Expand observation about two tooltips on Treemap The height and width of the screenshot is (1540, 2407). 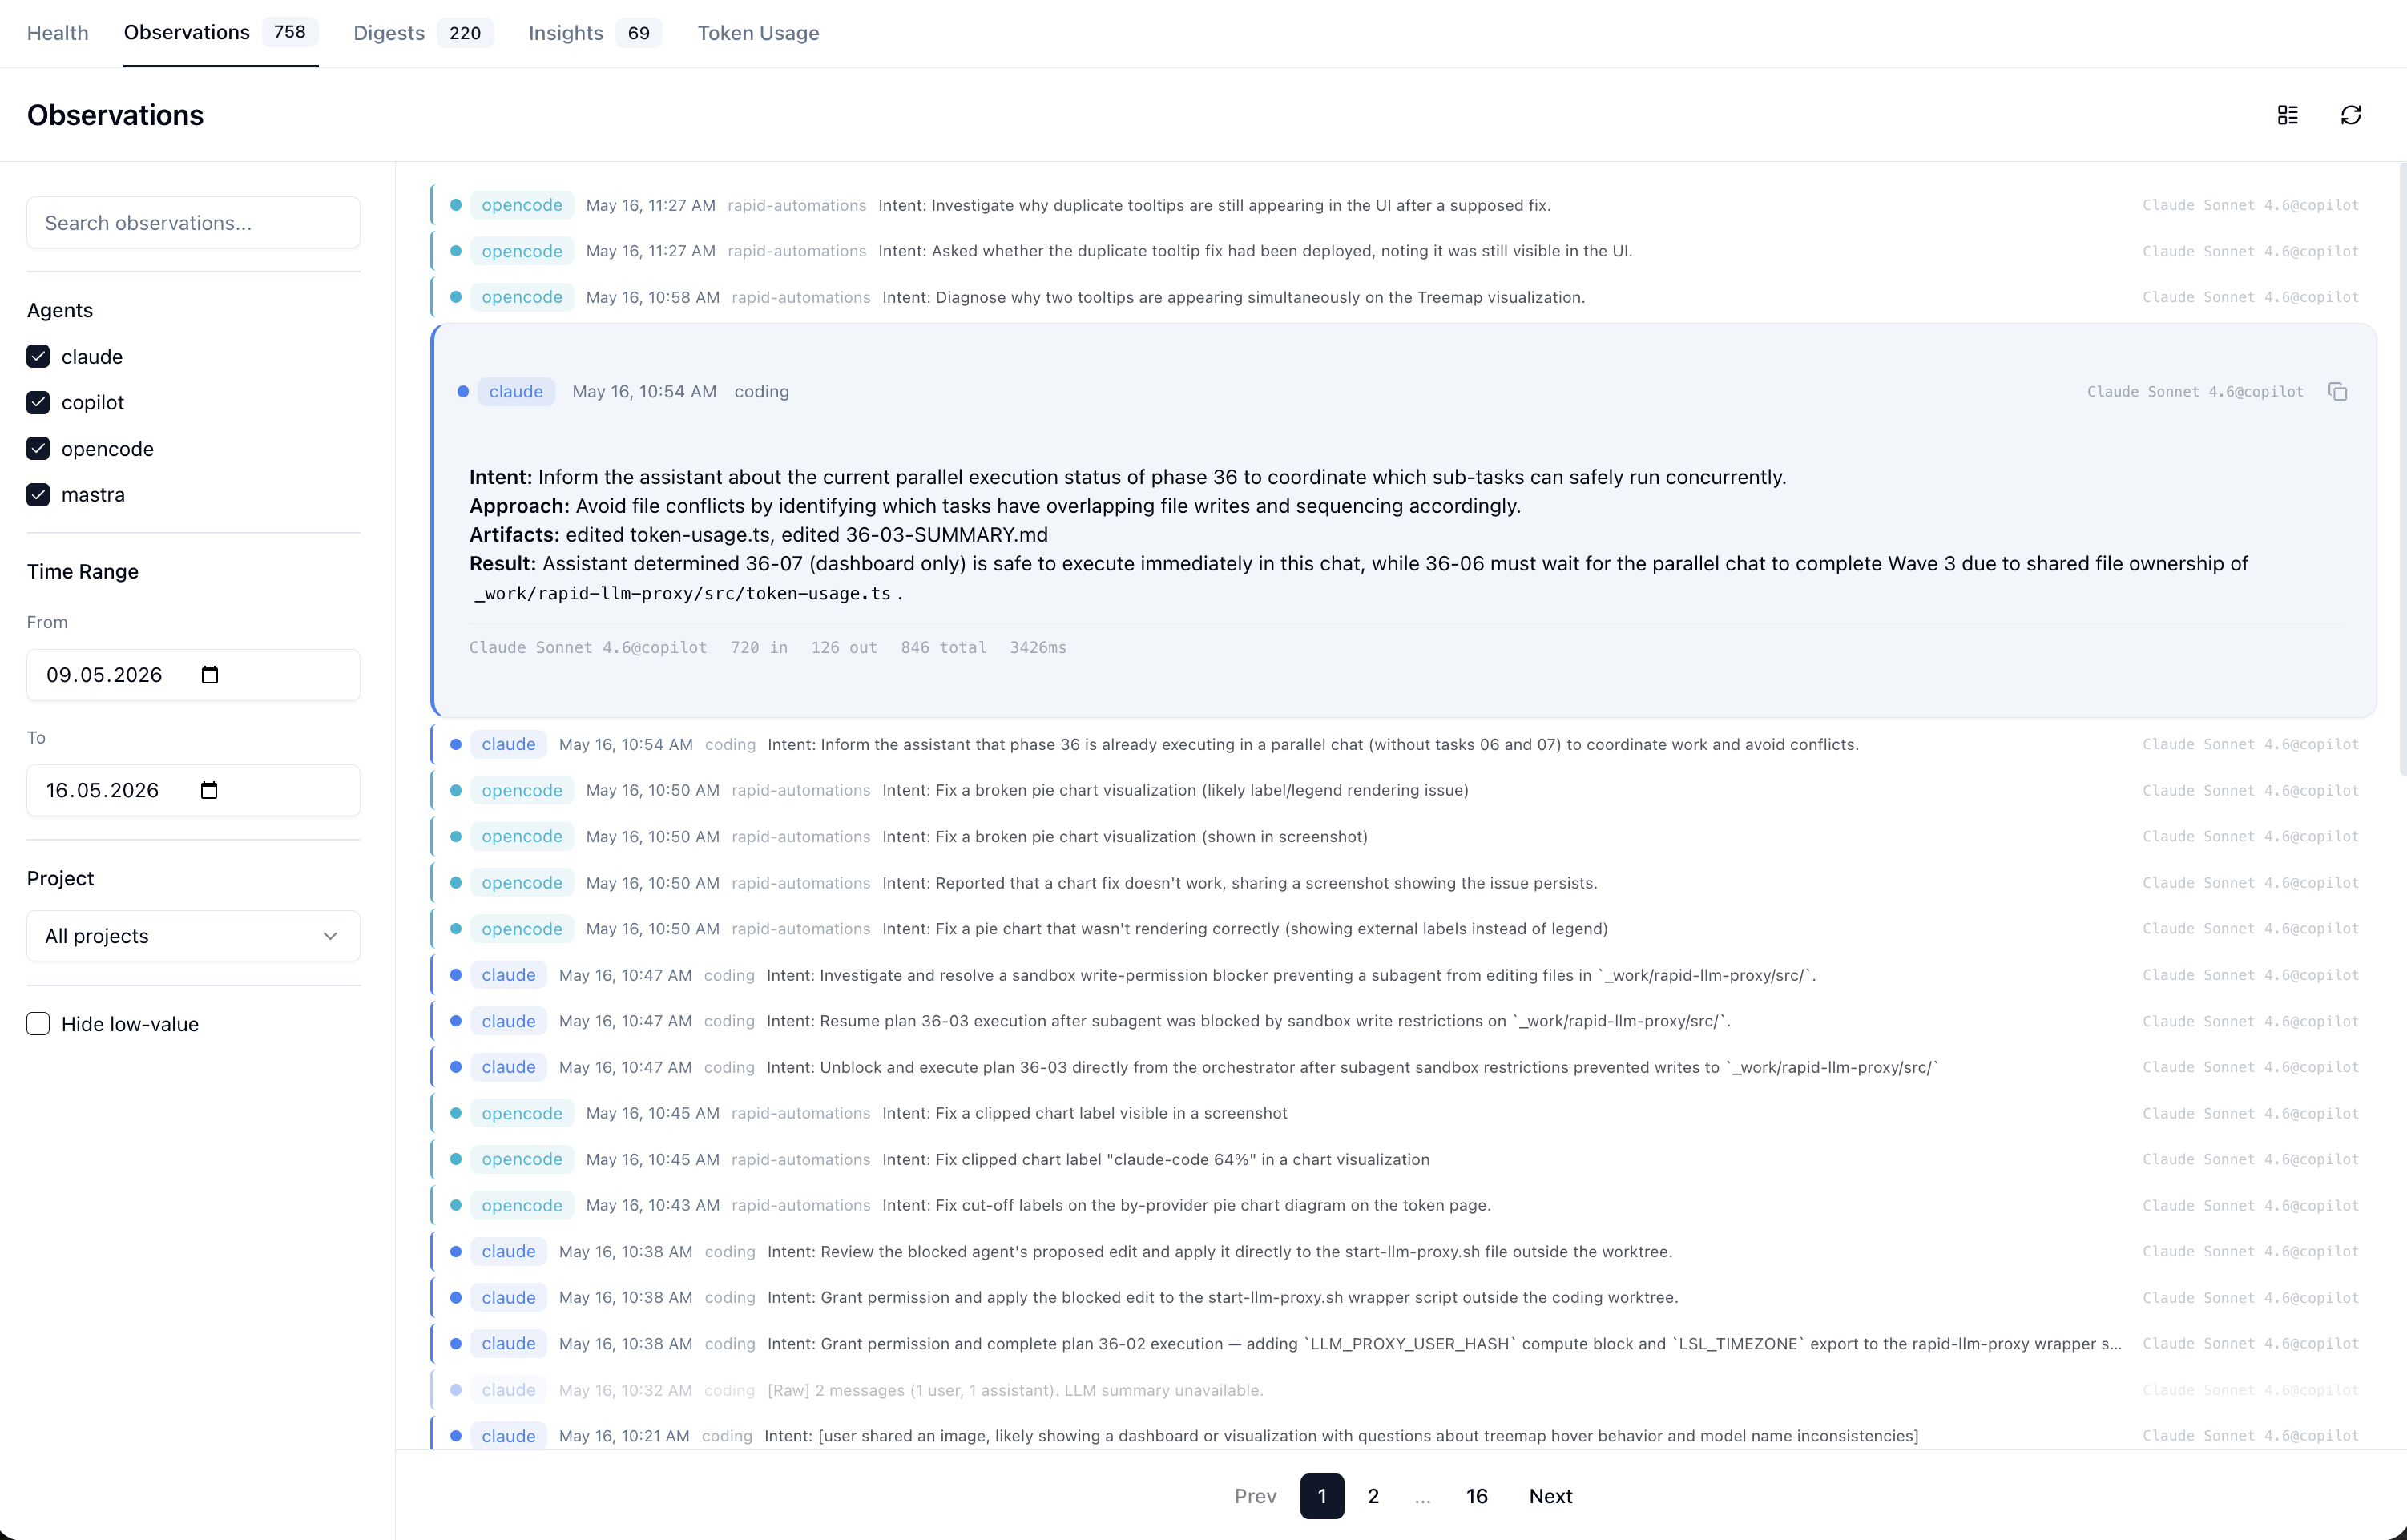tap(1404, 297)
